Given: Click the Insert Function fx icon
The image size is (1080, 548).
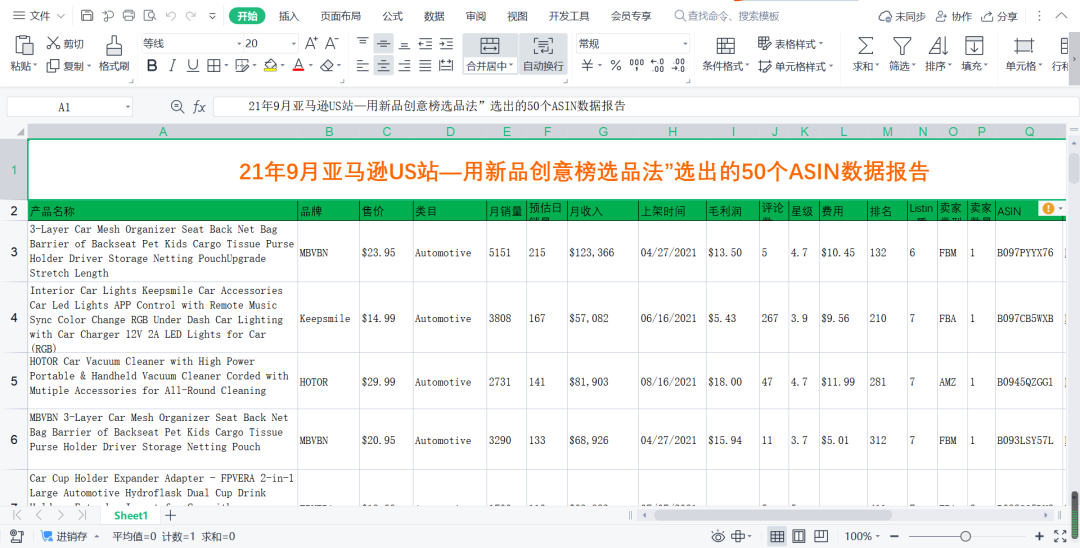Looking at the screenshot, I should tap(199, 107).
